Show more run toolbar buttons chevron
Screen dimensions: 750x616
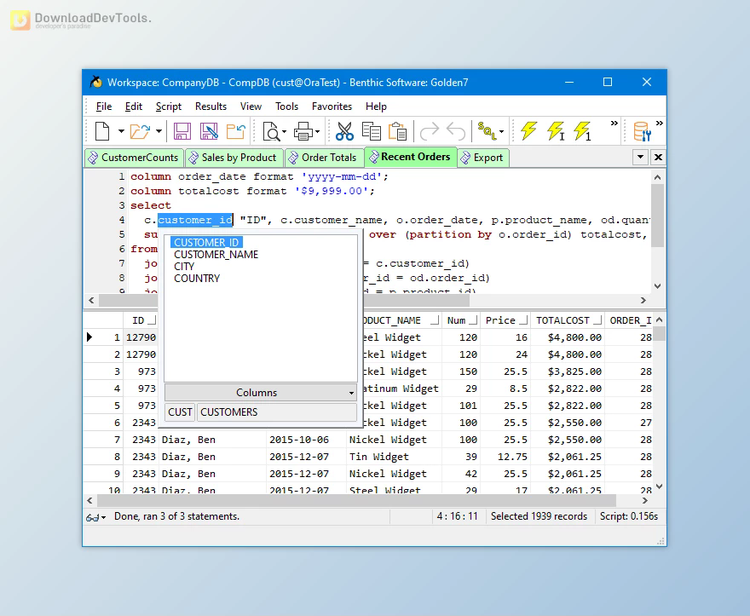pyautogui.click(x=614, y=123)
